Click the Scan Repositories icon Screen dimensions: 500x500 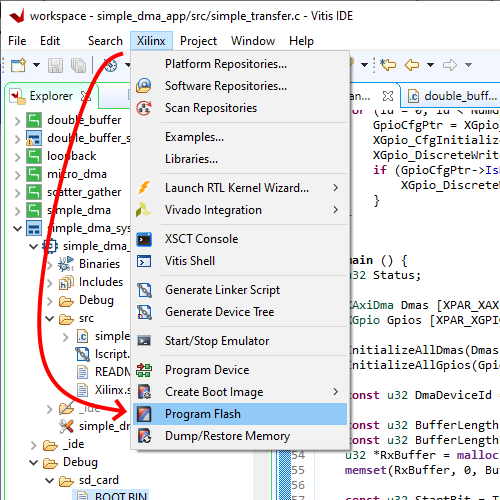[144, 108]
